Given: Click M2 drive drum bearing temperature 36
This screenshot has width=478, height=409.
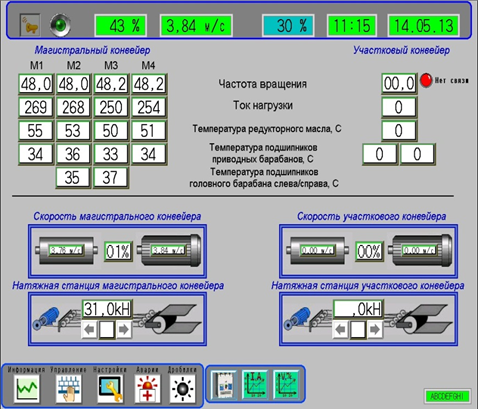Looking at the screenshot, I should pos(73,154).
